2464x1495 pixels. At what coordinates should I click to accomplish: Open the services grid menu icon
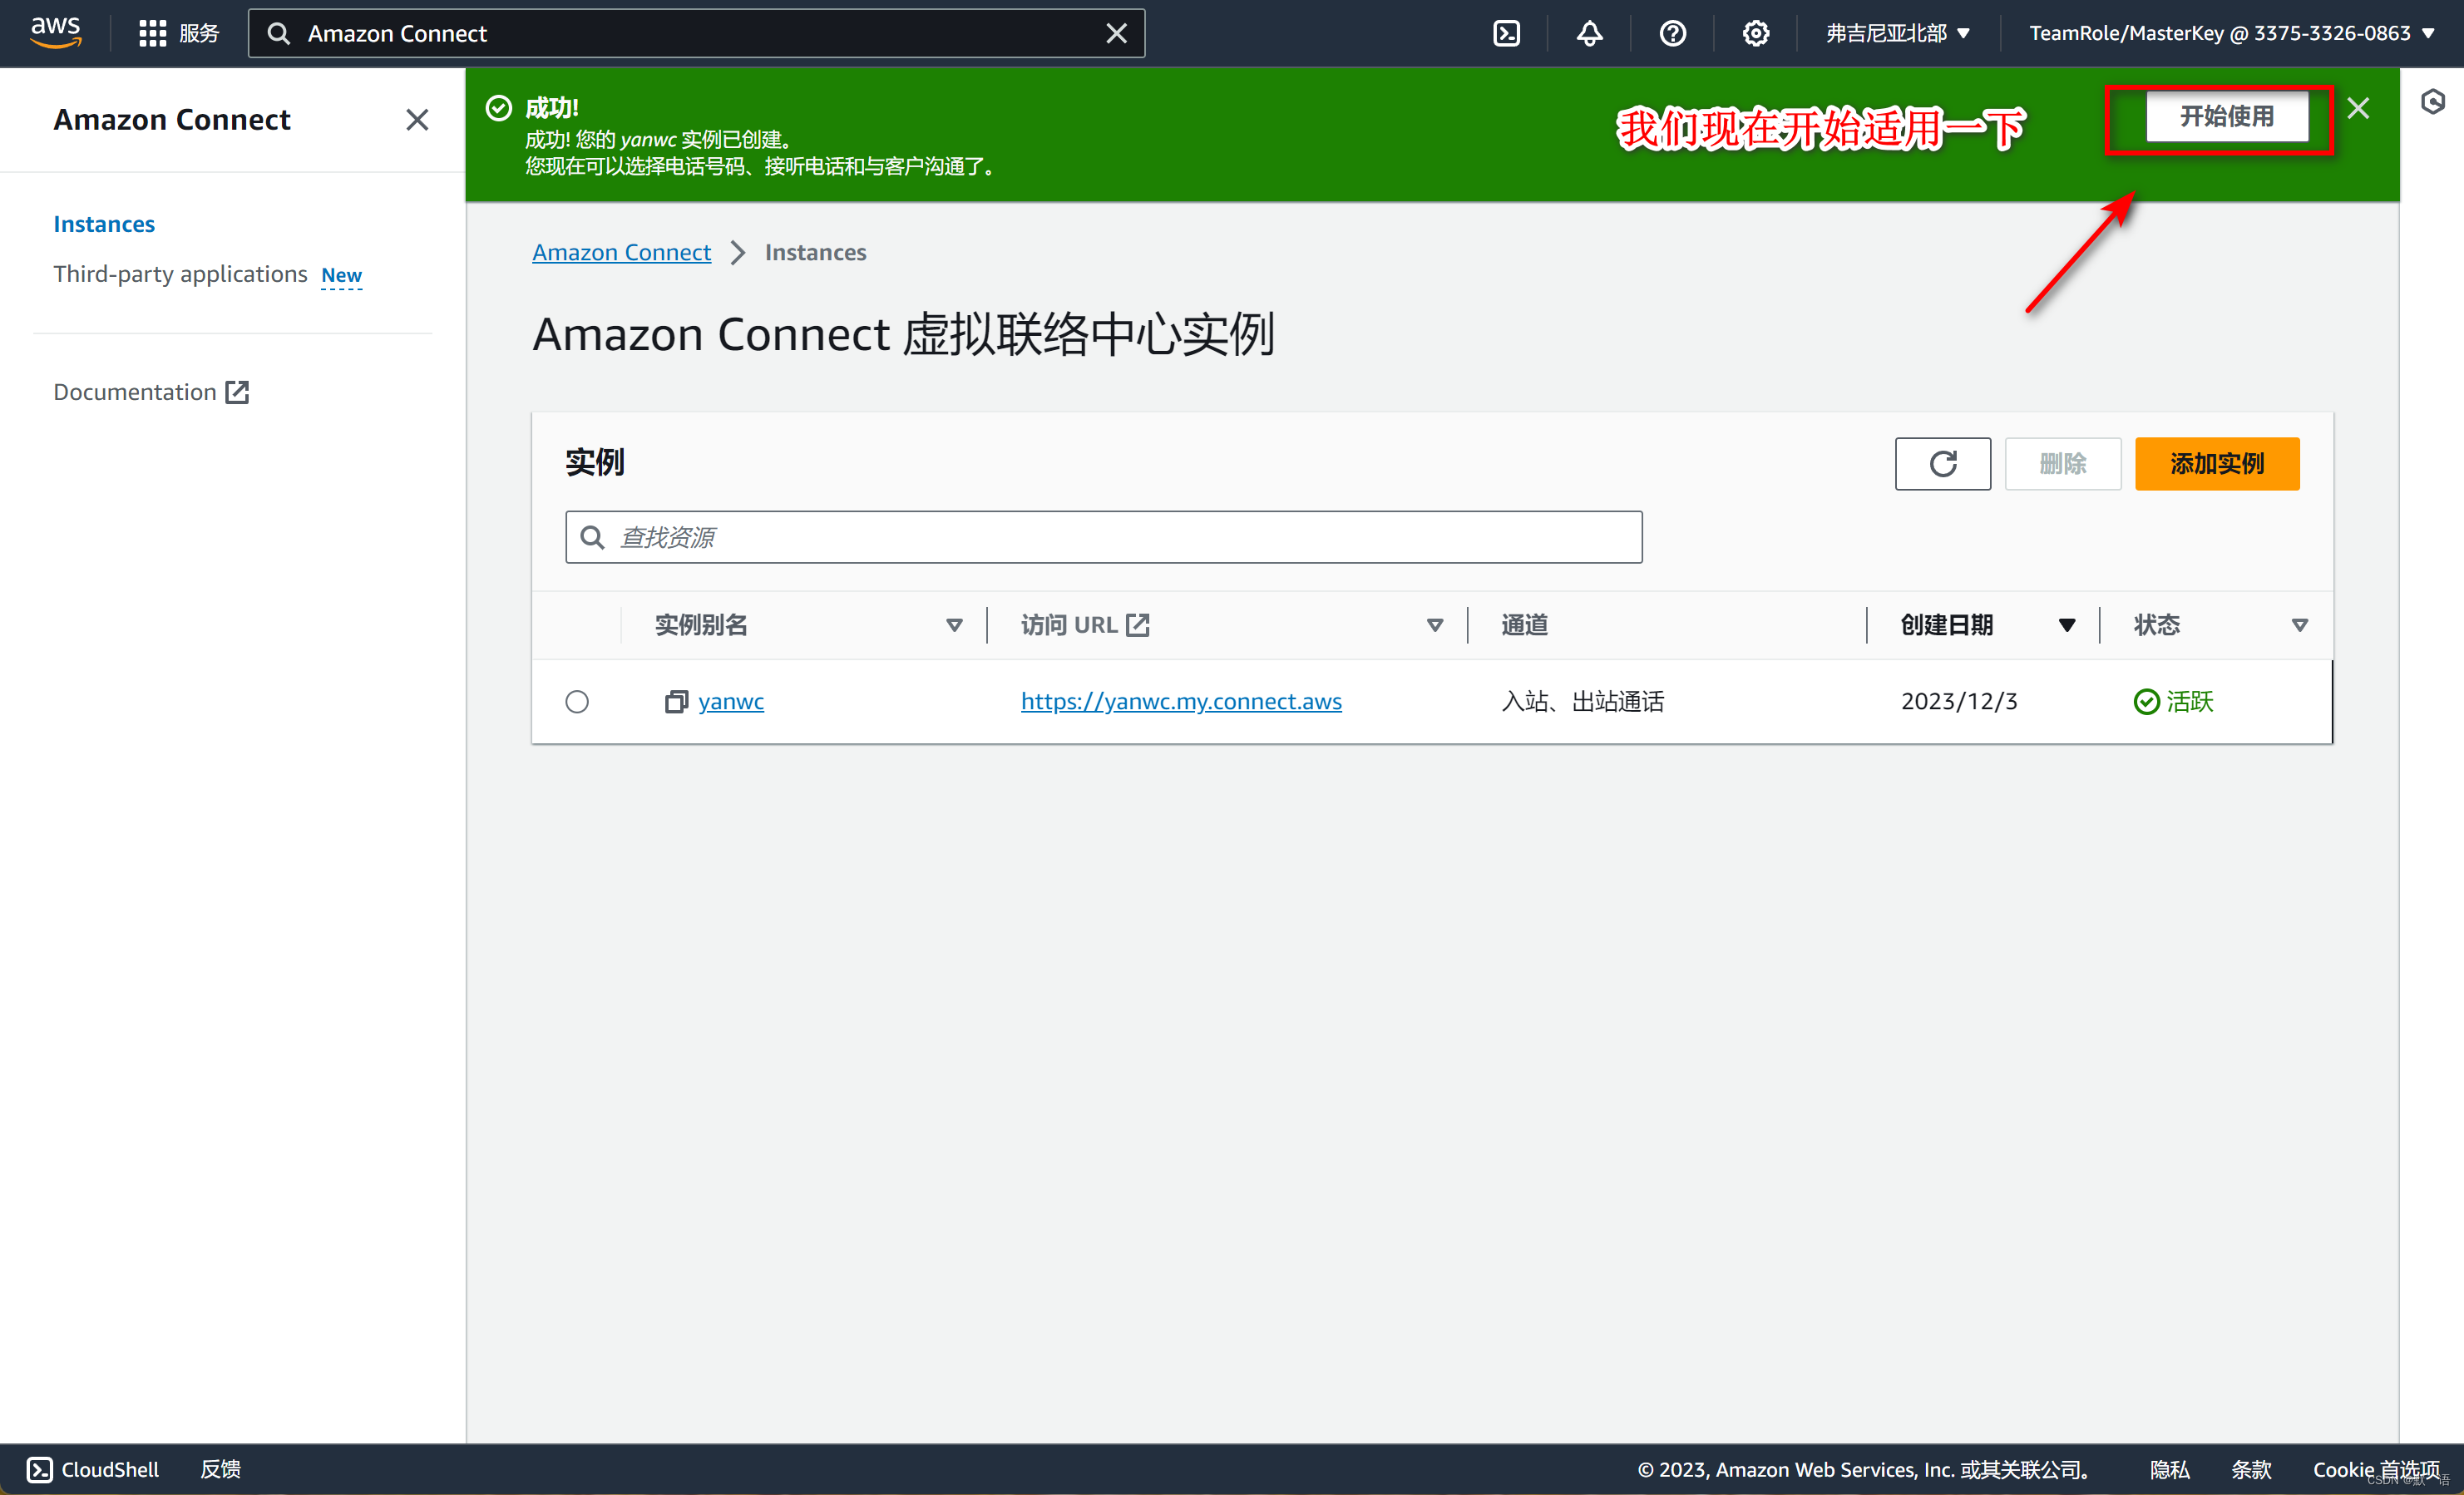pos(152,33)
